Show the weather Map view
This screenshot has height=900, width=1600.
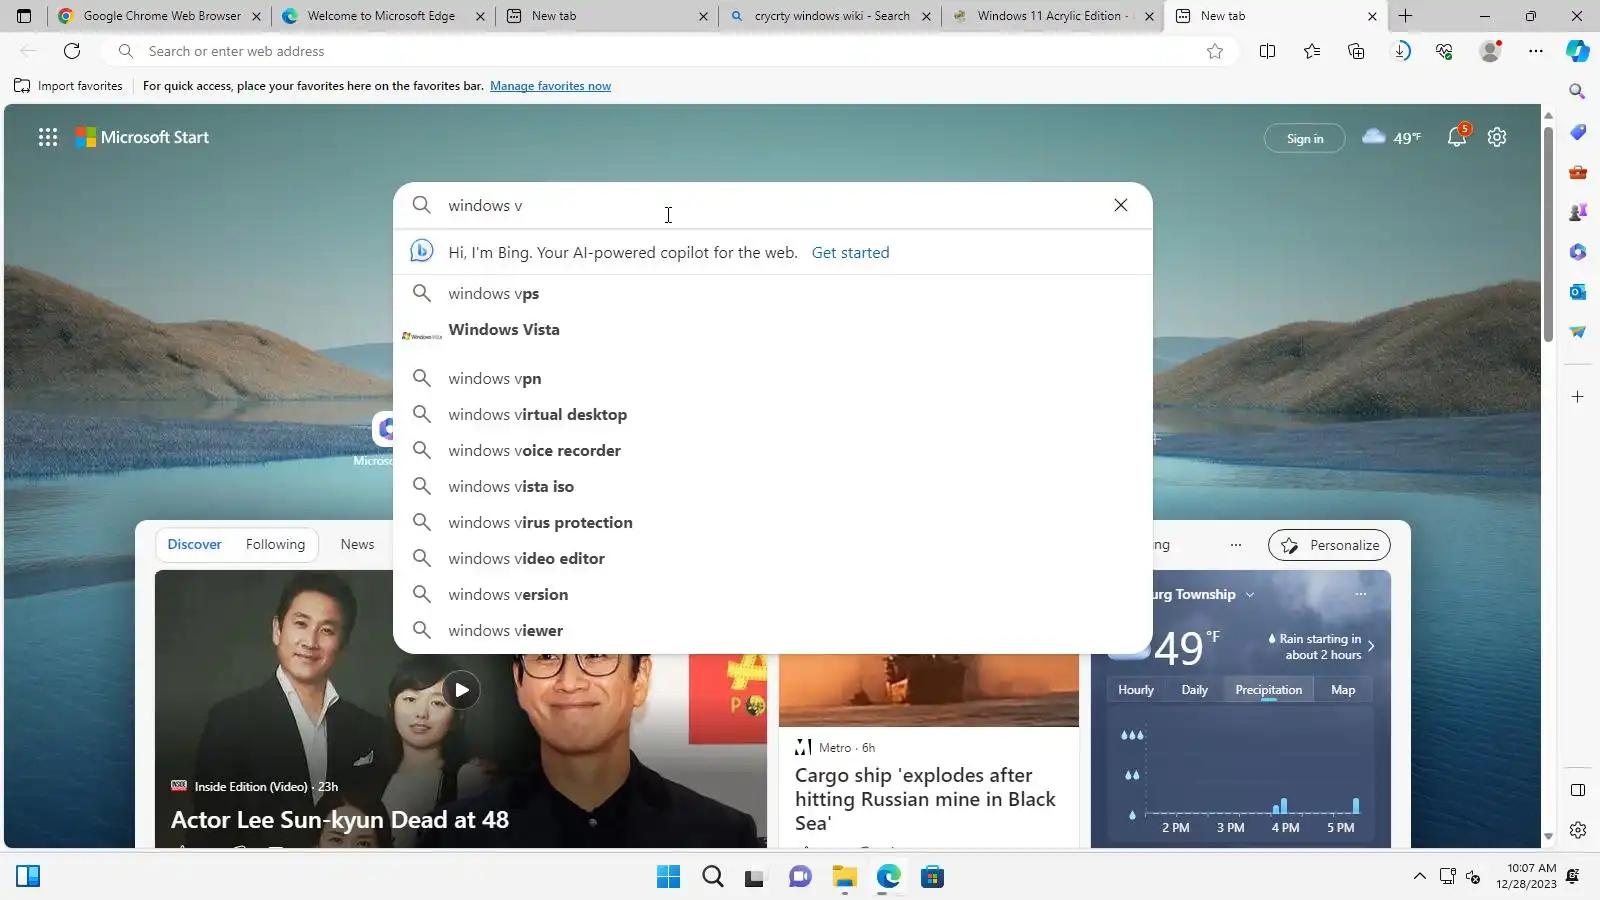click(x=1343, y=690)
